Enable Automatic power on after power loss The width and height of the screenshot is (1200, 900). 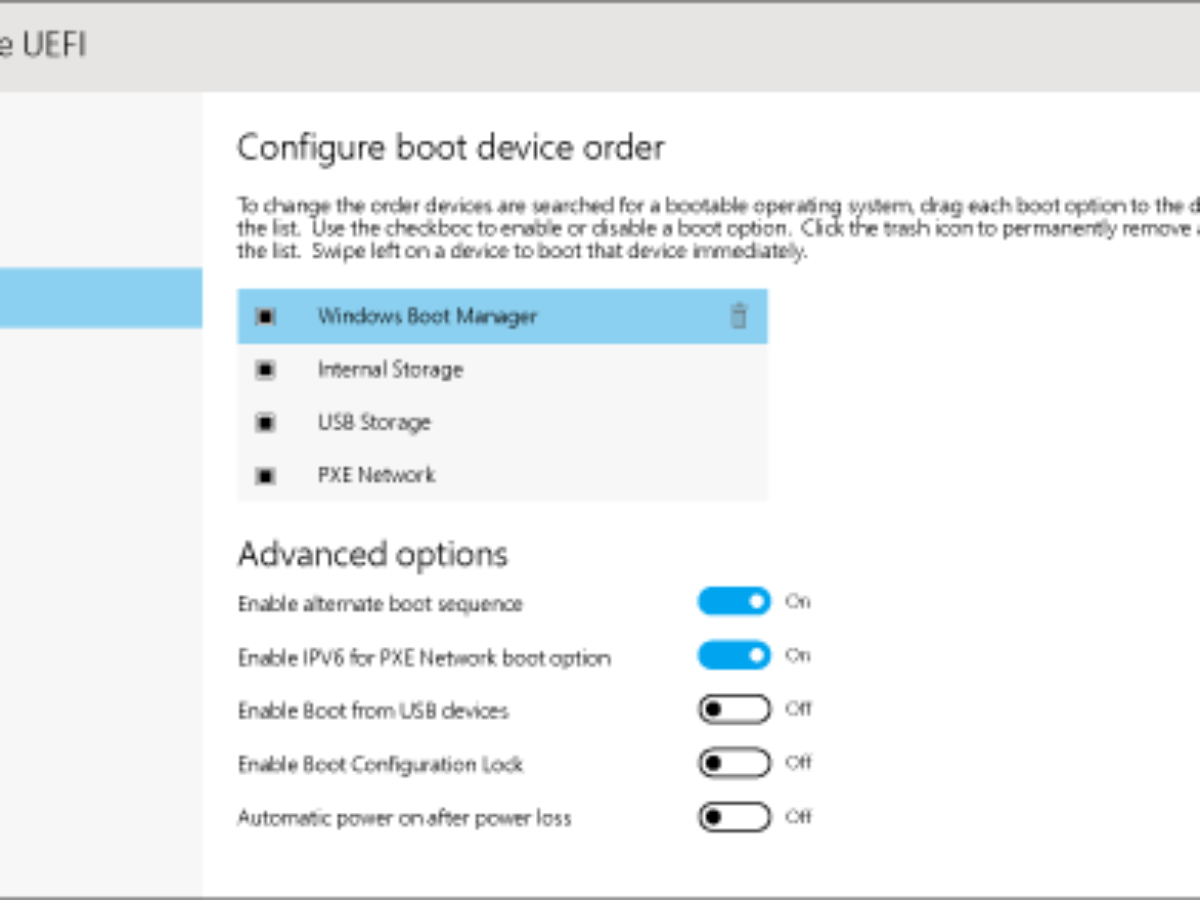734,817
